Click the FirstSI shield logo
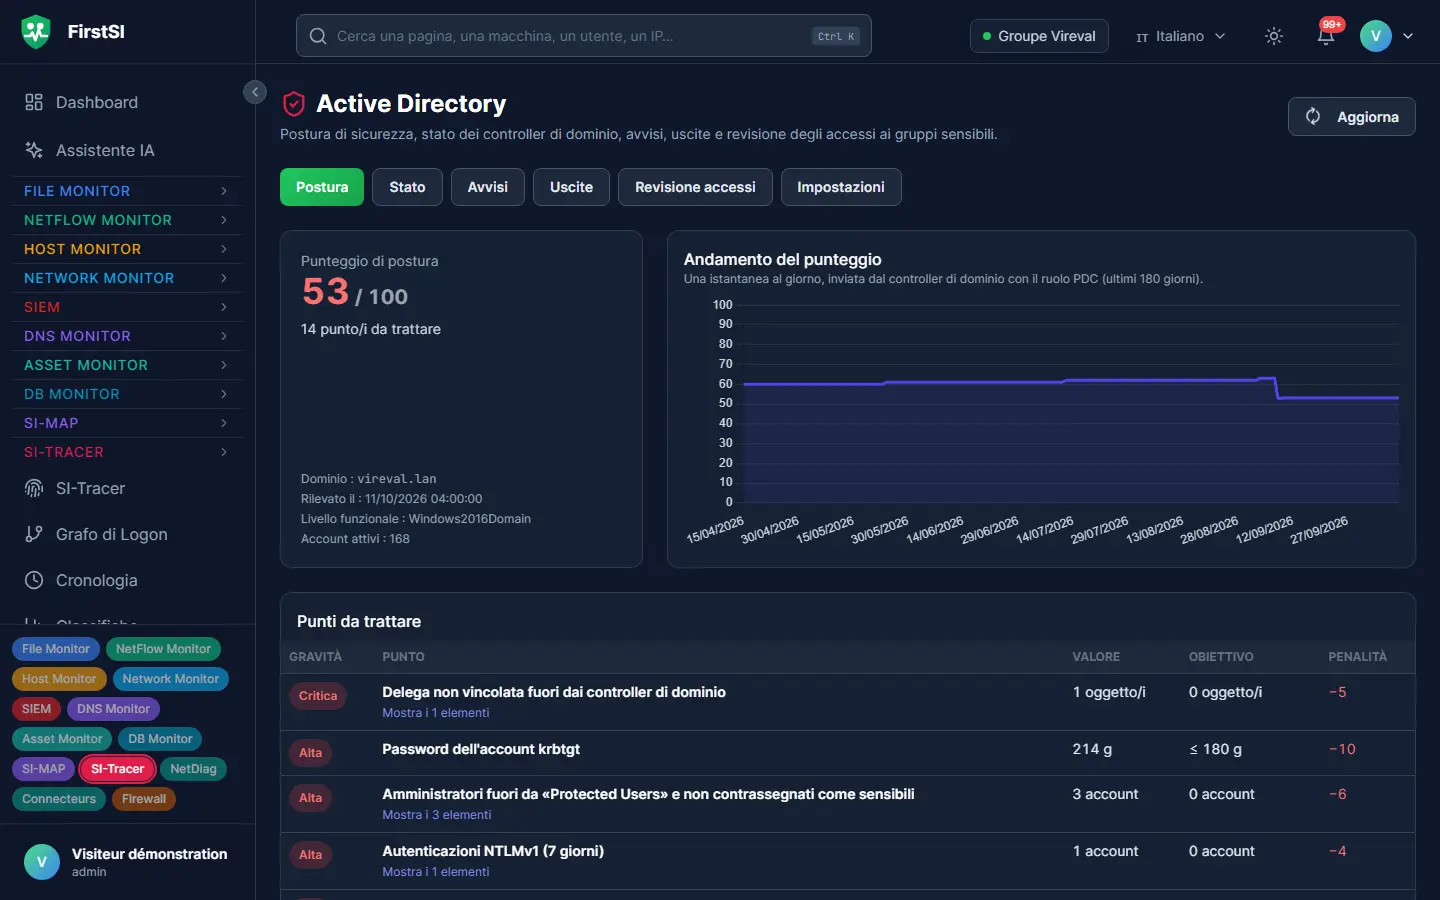Screen dimensions: 1440x900 click(36, 32)
